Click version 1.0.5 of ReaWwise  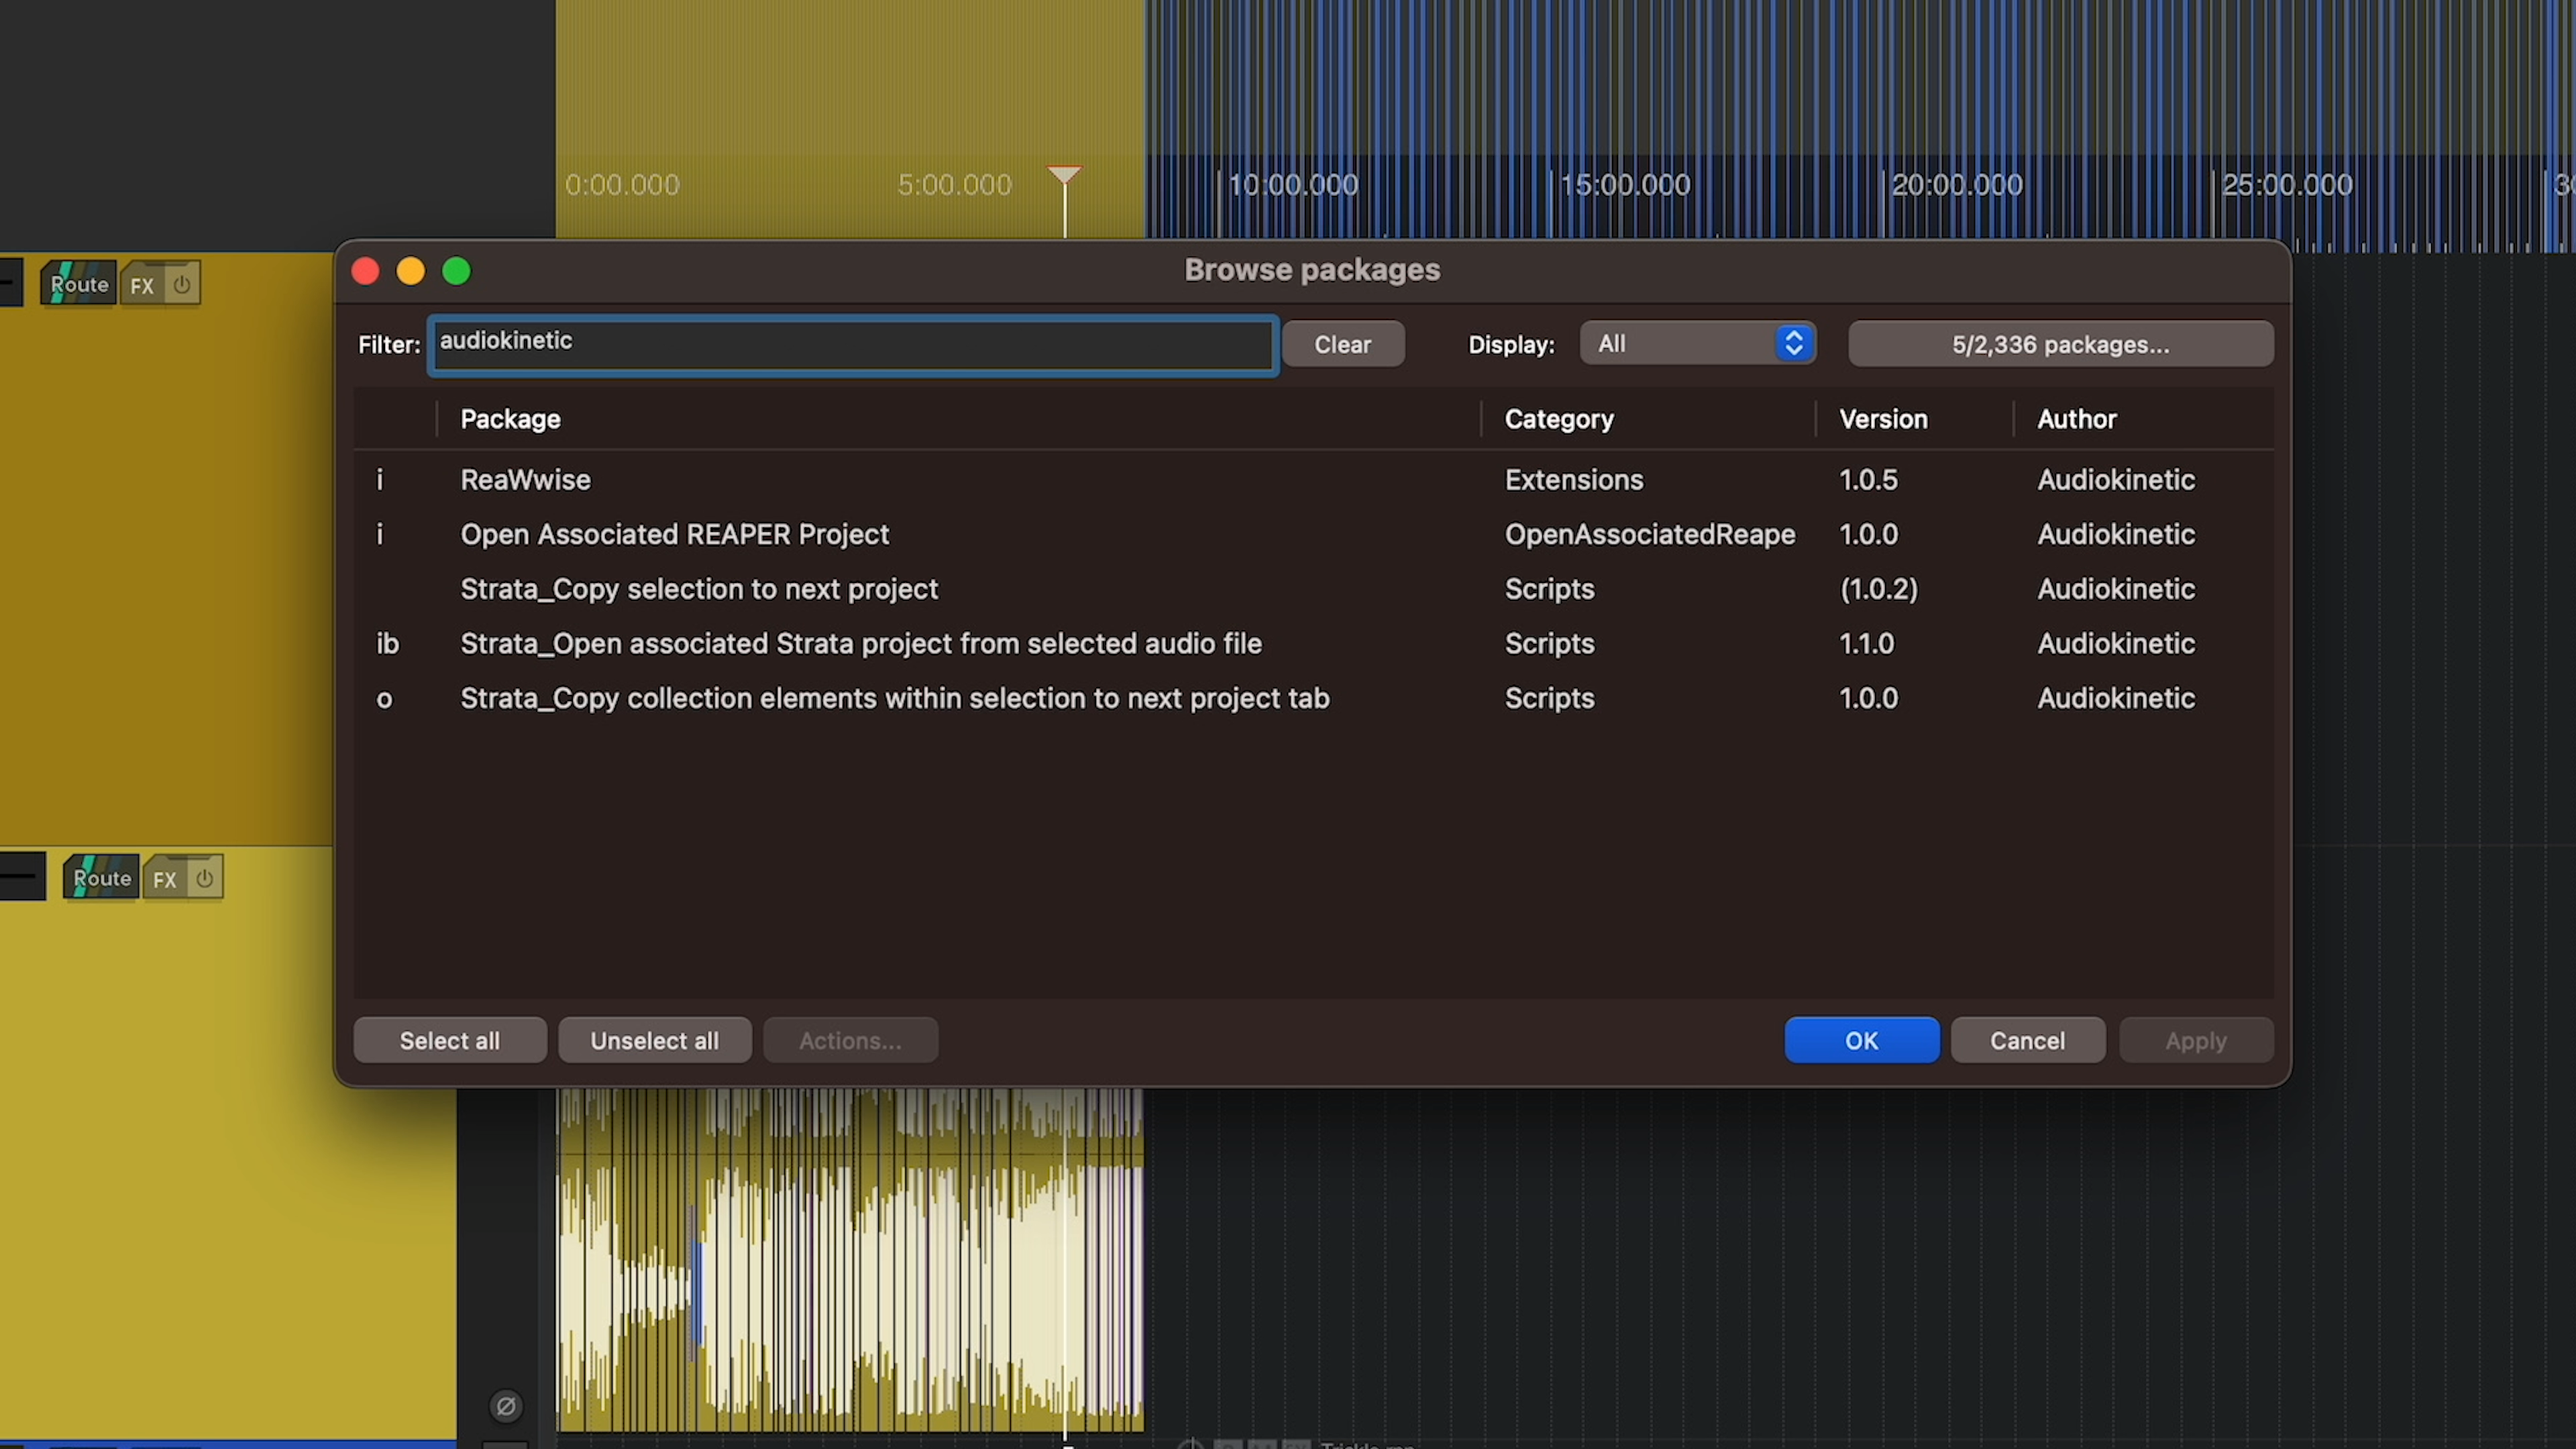1868,480
